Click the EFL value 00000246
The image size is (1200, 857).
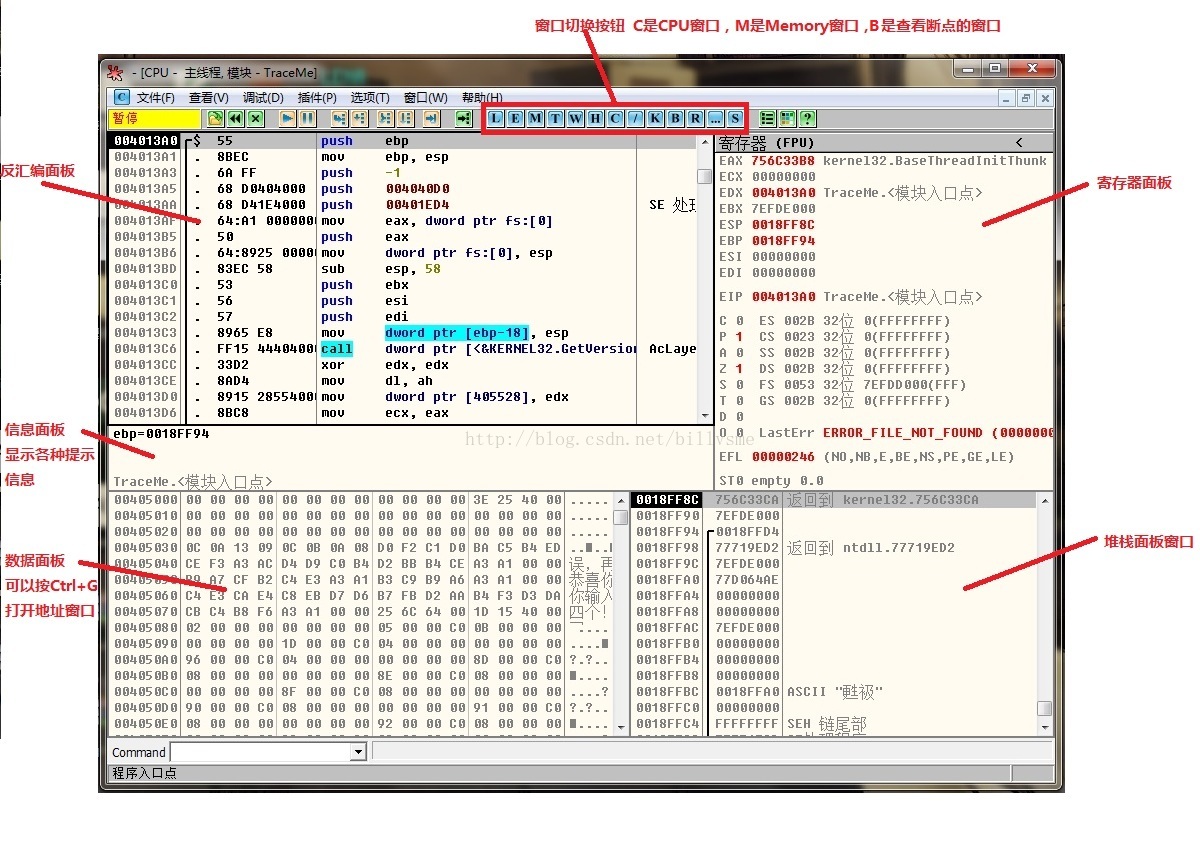tap(783, 456)
